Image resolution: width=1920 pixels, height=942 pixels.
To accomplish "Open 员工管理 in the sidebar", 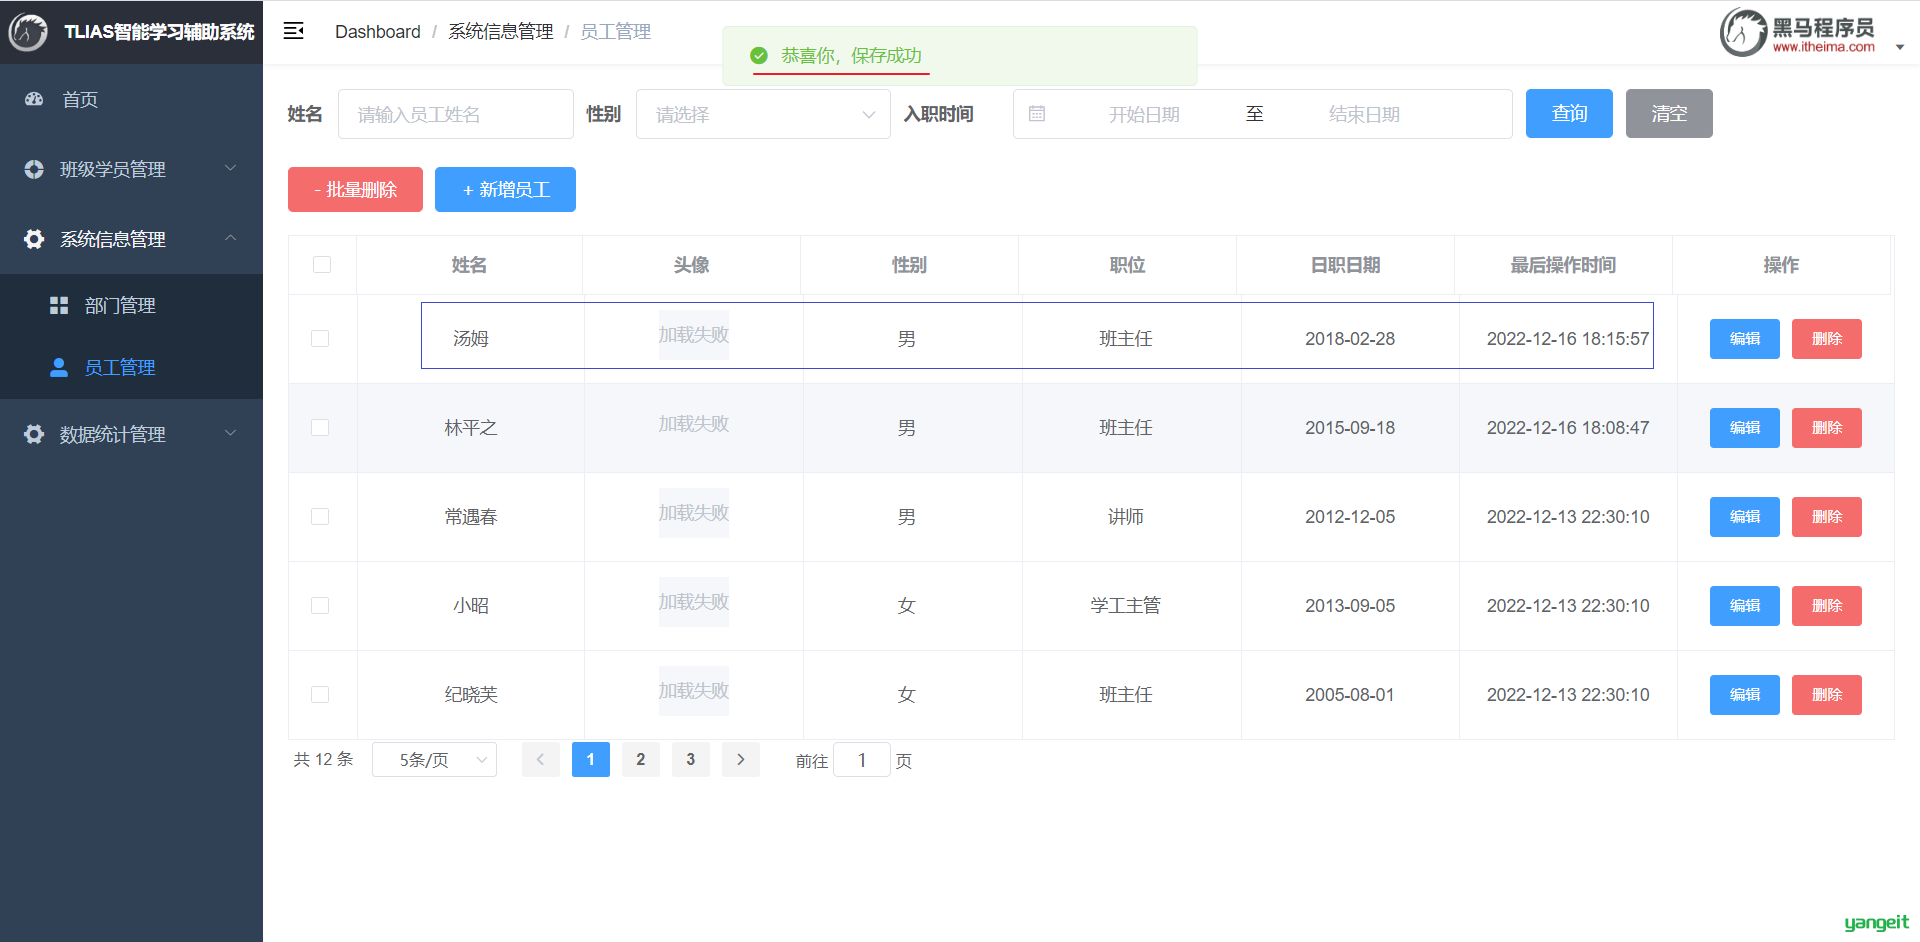I will pyautogui.click(x=131, y=367).
